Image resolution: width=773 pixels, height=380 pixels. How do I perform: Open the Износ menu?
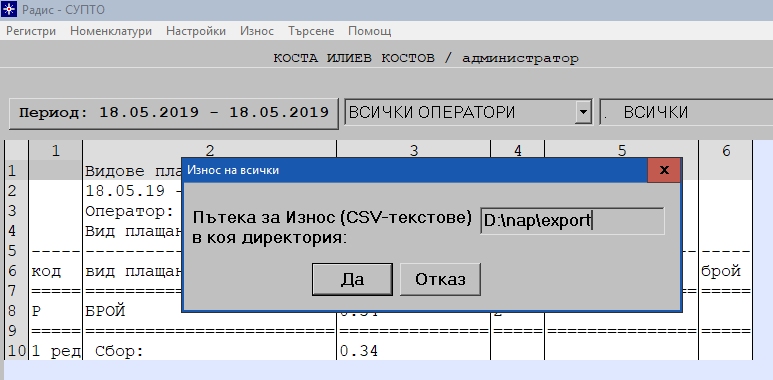(x=257, y=31)
